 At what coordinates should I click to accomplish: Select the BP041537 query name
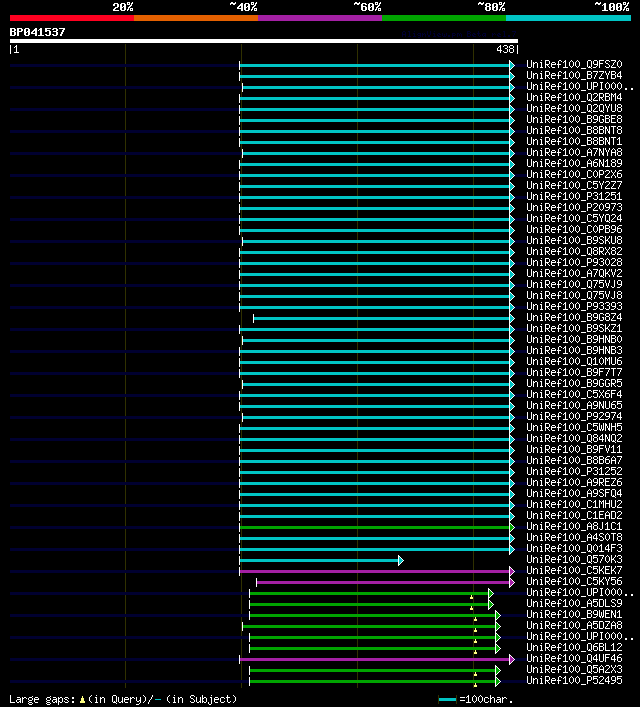click(37, 32)
